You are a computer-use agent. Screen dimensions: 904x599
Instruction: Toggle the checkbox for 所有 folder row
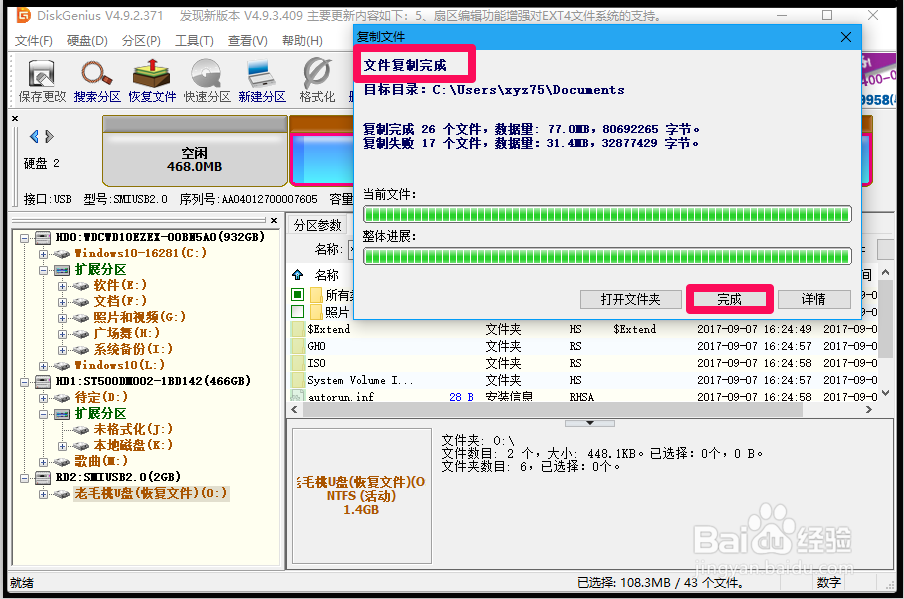point(297,295)
